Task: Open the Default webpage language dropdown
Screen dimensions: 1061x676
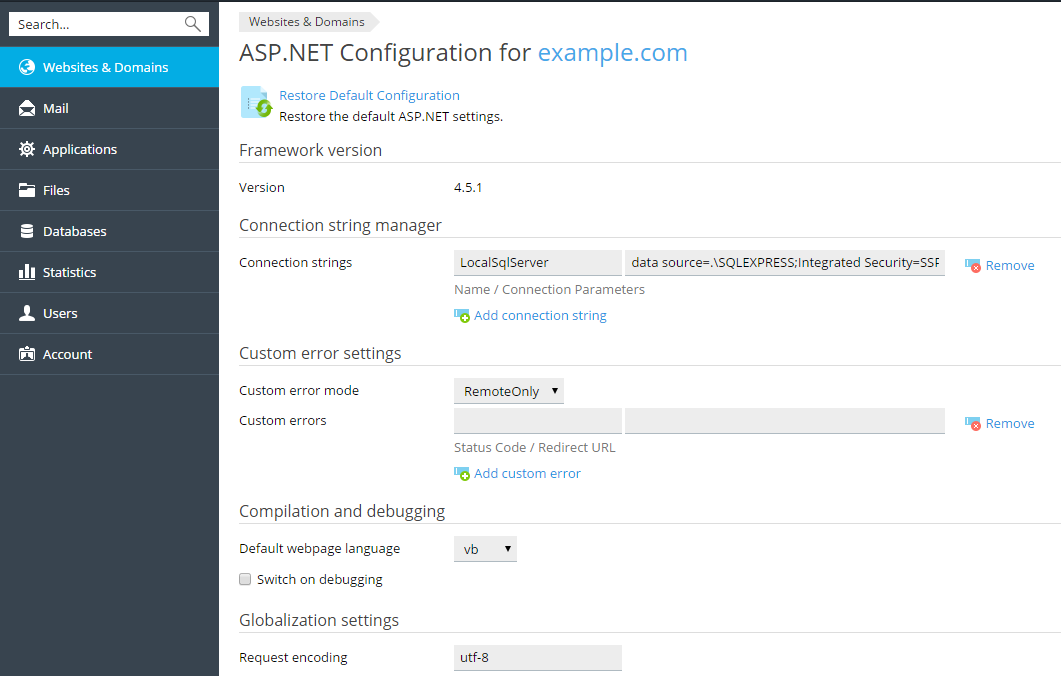Action: click(485, 548)
